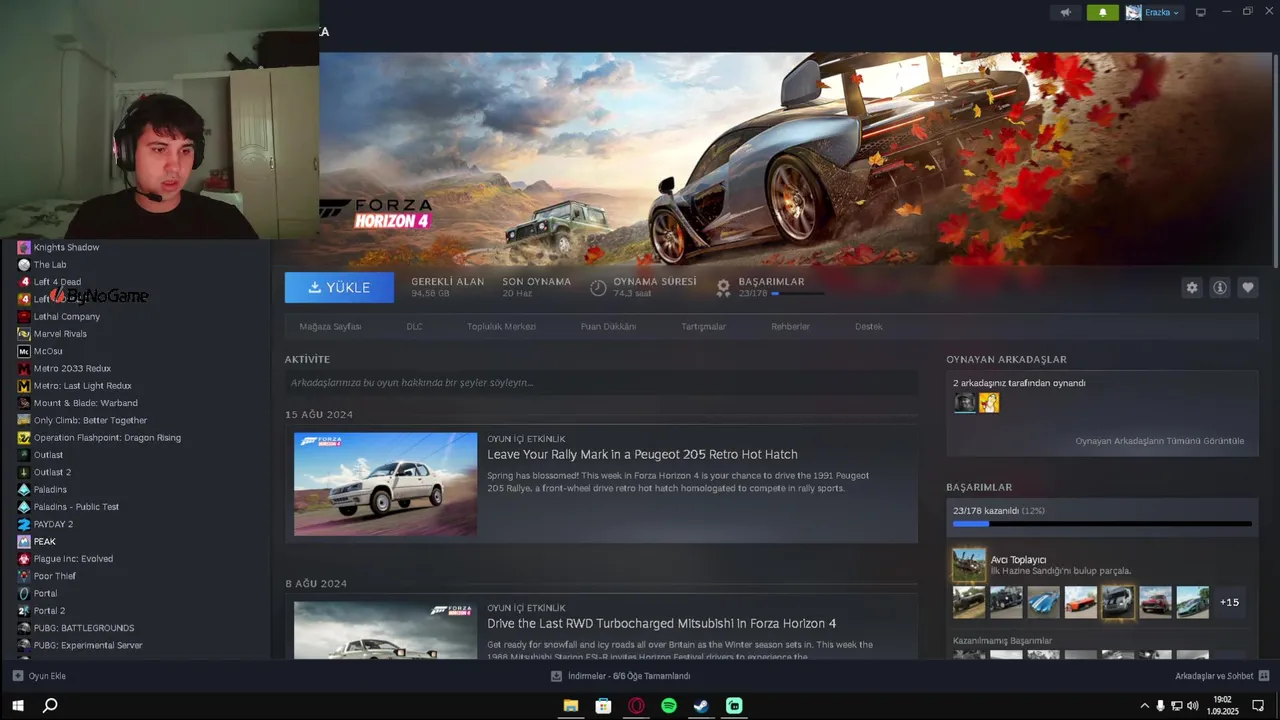Click the orange car achievement thumbnail
The height and width of the screenshot is (720, 1280).
pos(1080,602)
